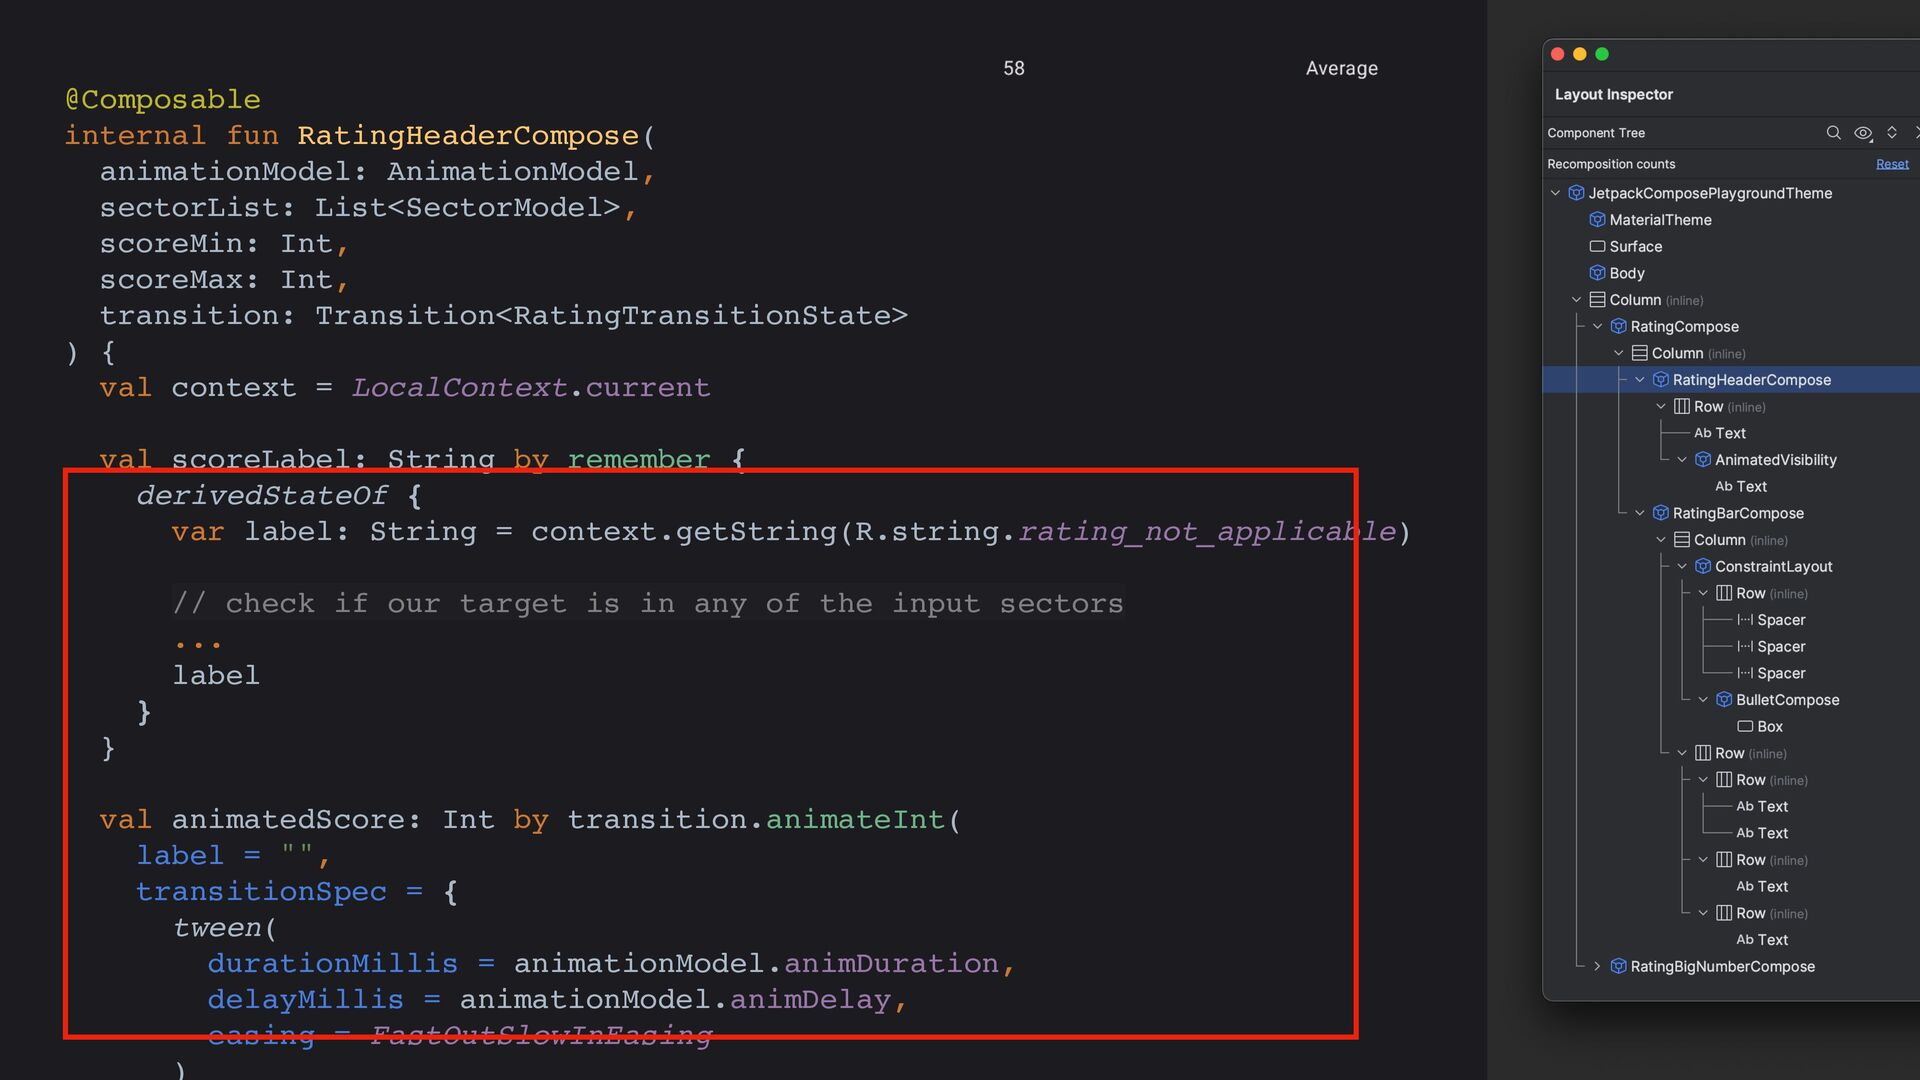1920x1080 pixels.
Task: Select the RatingBarCompose tree item
Action: click(x=1738, y=513)
